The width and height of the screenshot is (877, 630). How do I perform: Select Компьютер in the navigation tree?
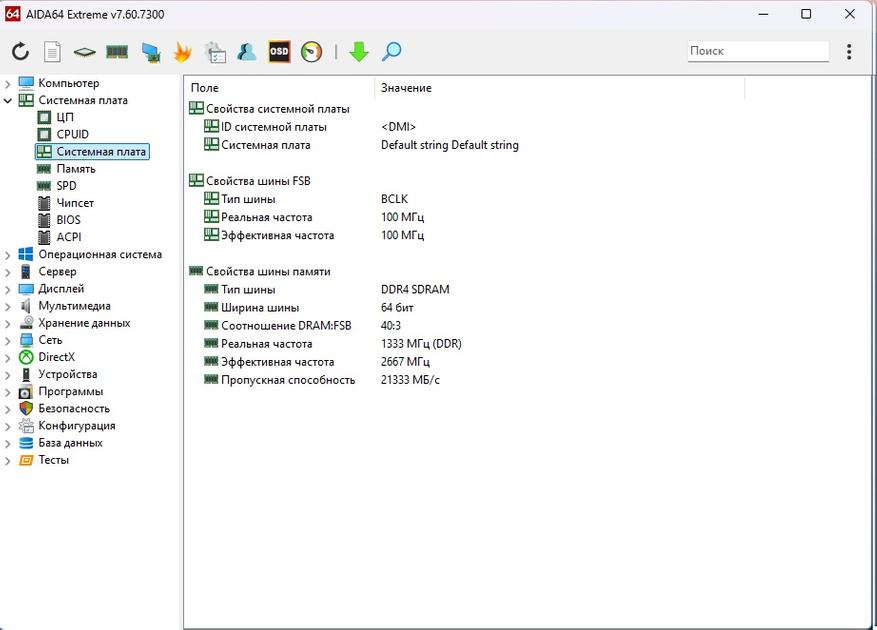pyautogui.click(x=69, y=83)
